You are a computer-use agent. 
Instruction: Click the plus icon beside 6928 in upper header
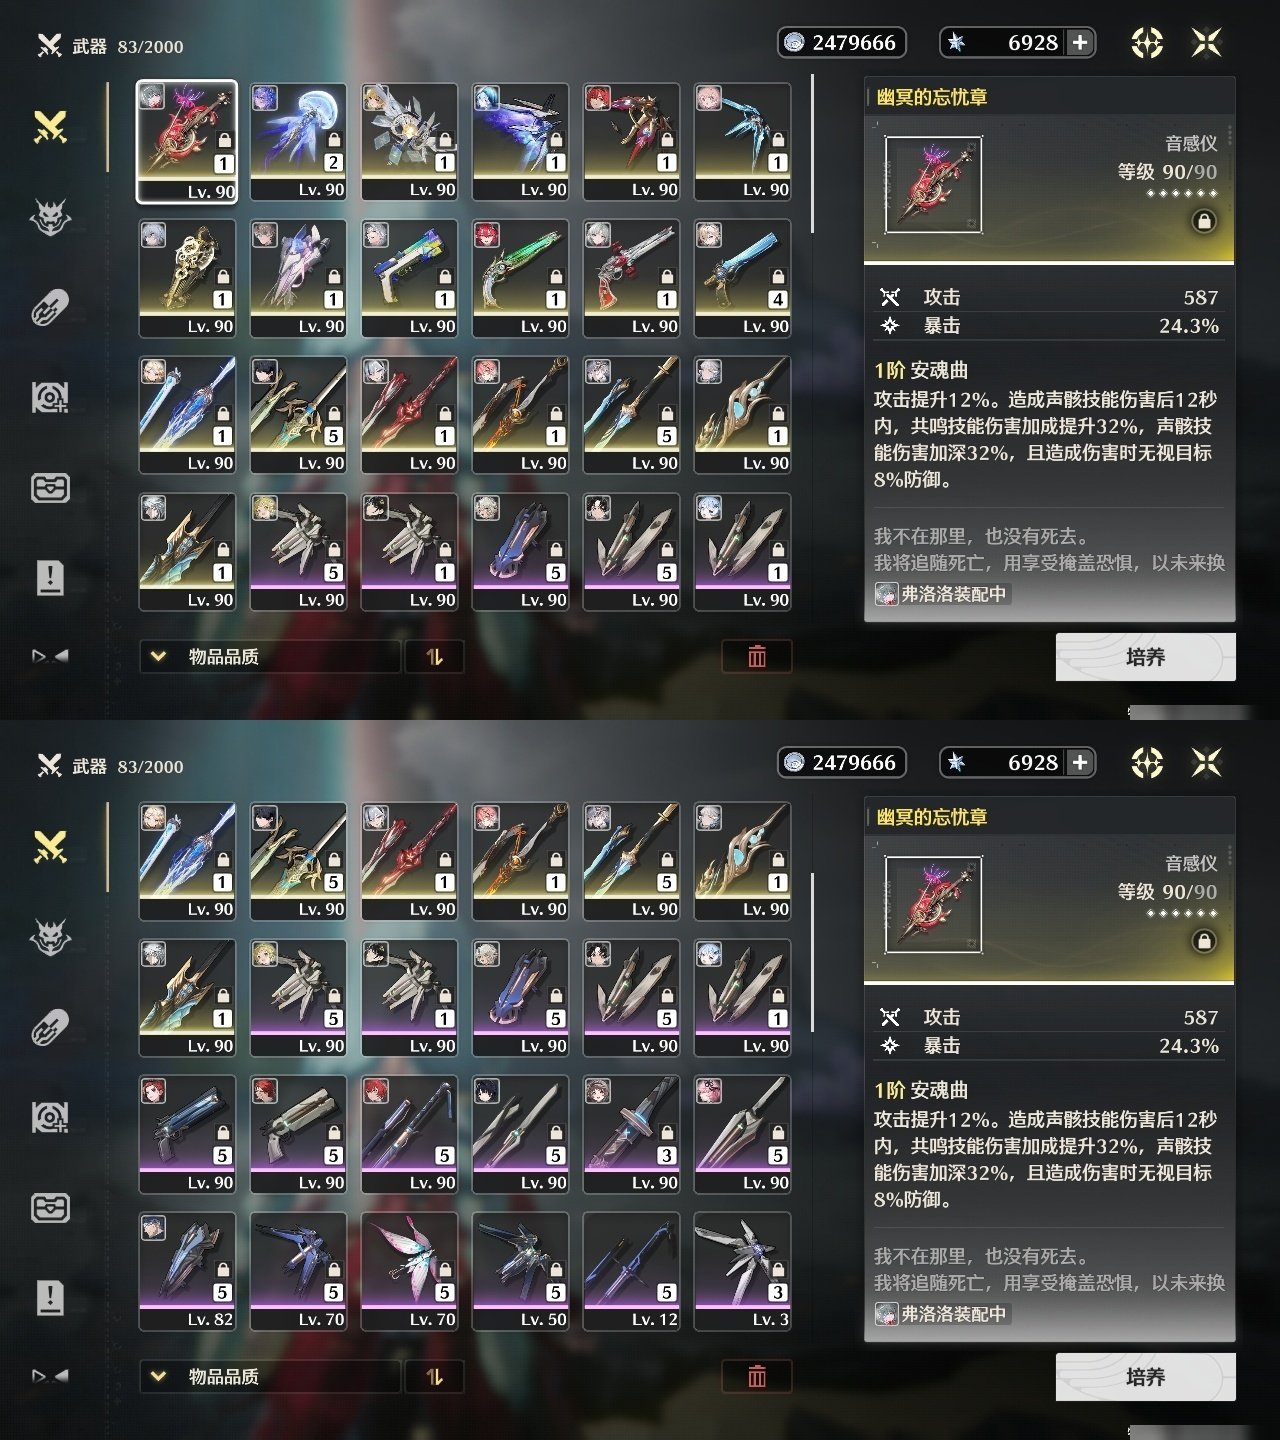click(1080, 42)
